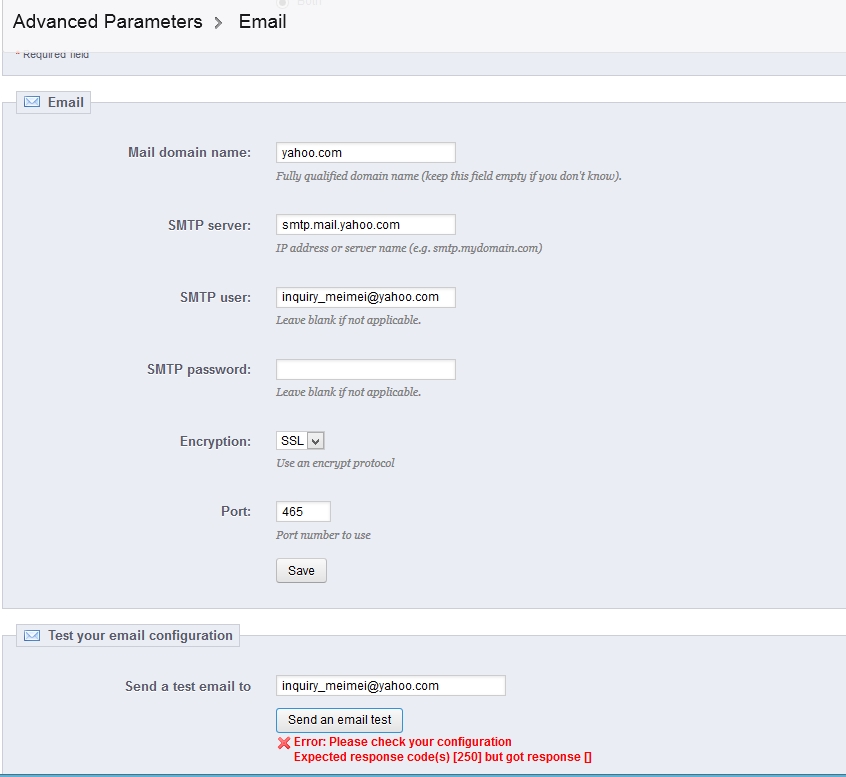Click the 'Expected response code(s) [250]' error line
846x777 pixels.
(442, 757)
